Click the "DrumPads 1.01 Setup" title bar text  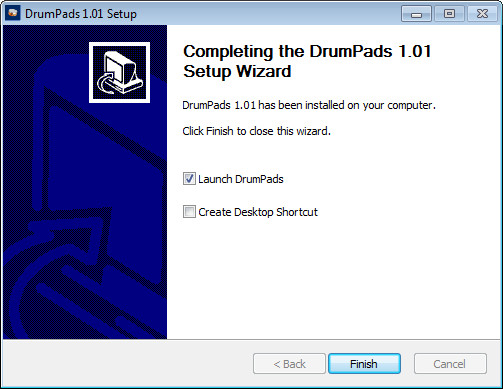coord(81,14)
